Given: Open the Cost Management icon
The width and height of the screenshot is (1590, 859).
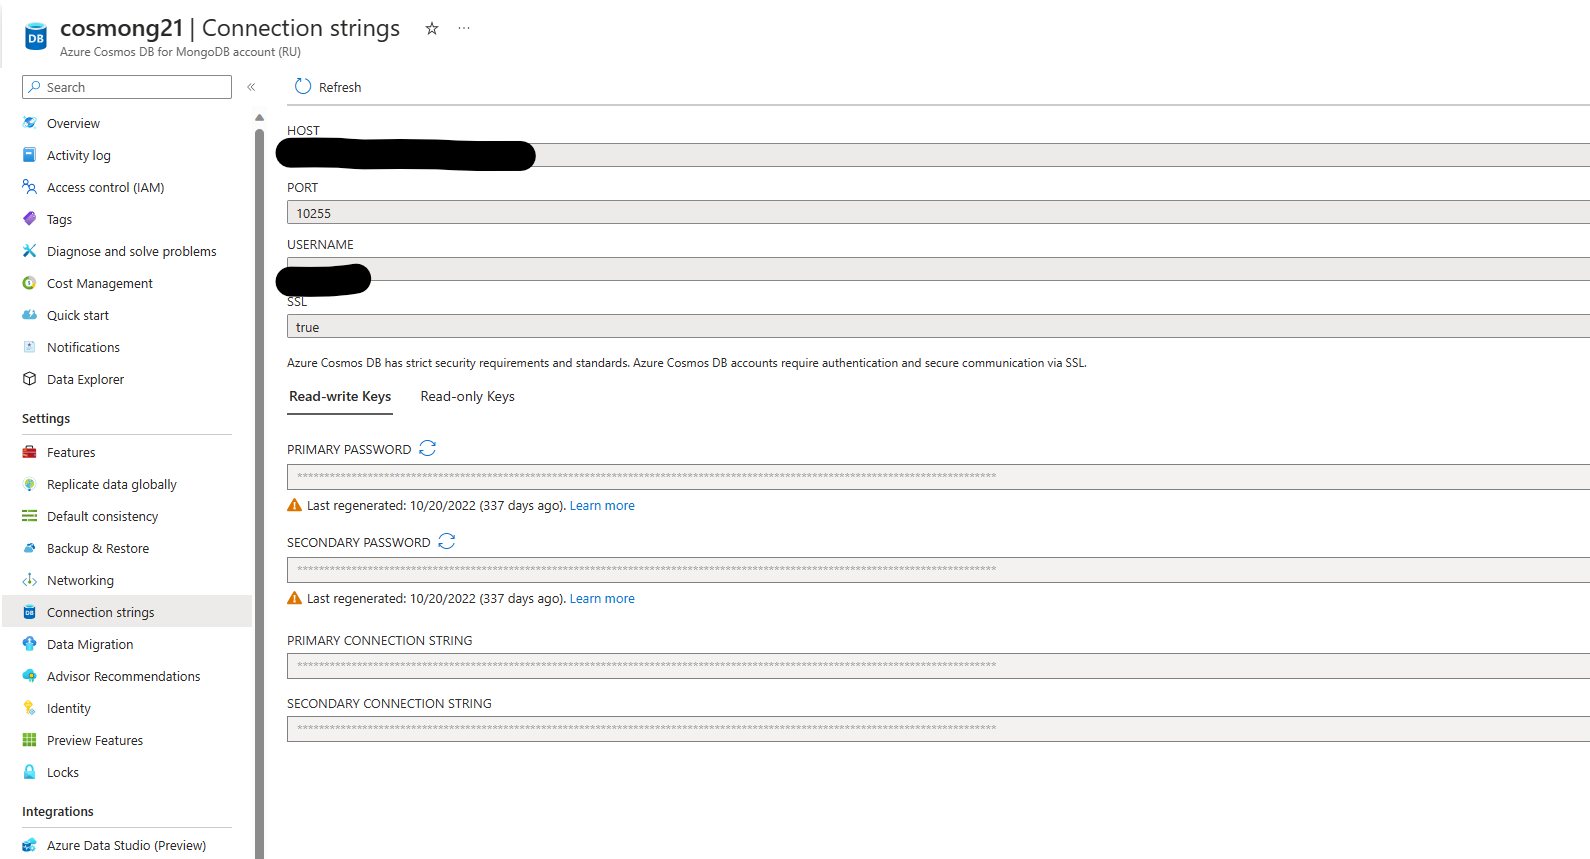Looking at the screenshot, I should 30,283.
